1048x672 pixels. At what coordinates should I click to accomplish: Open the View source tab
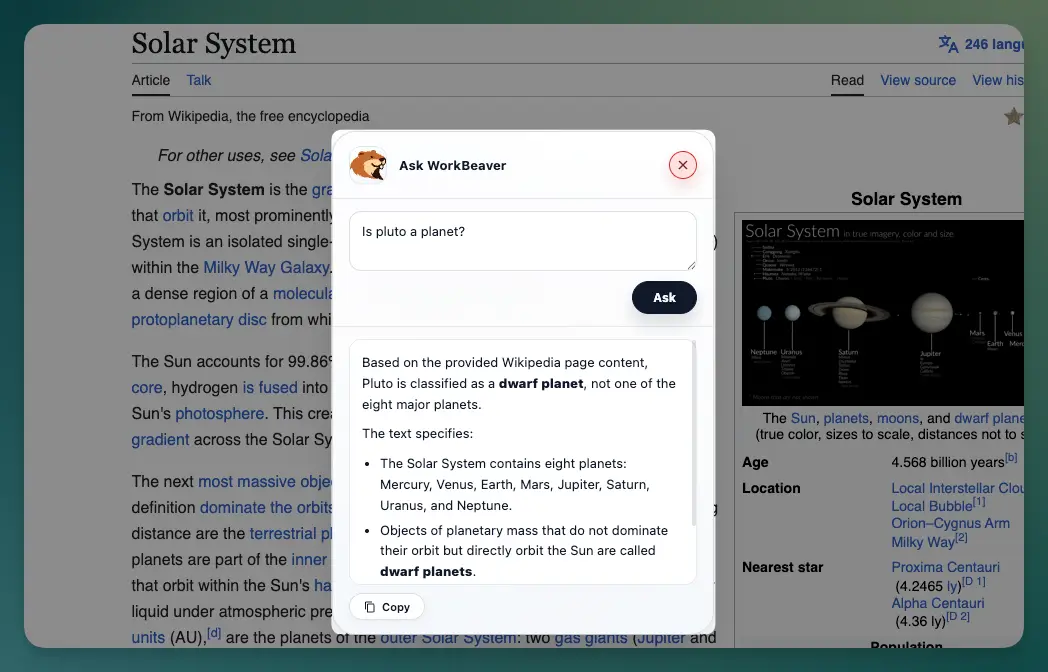pyautogui.click(x=918, y=80)
